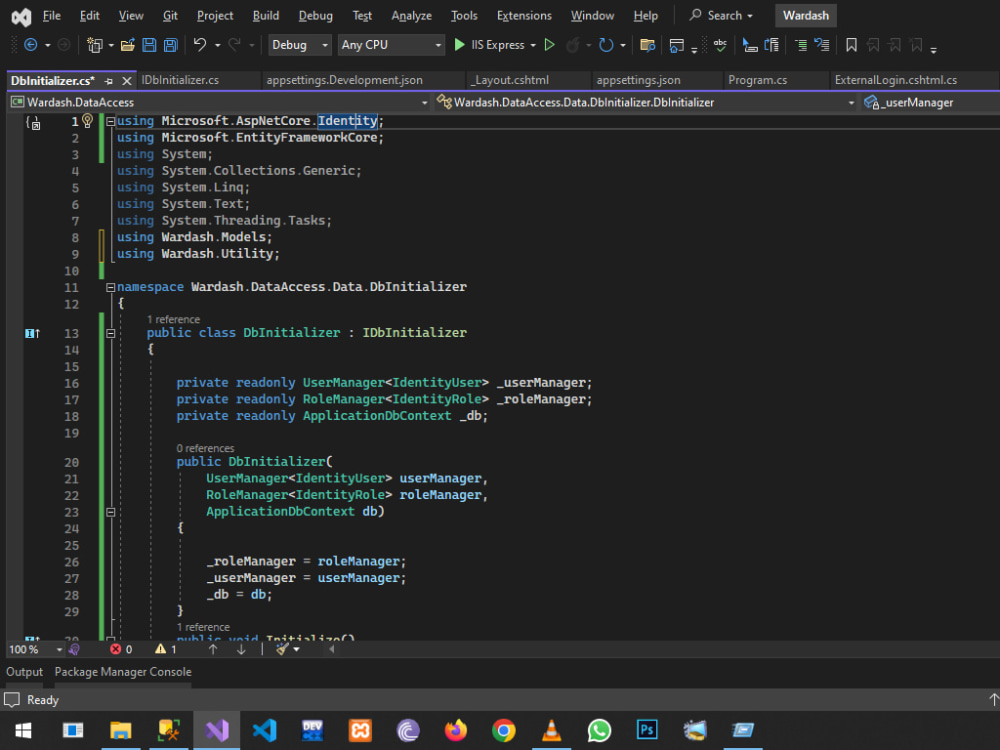Collapse the using directives region
Viewport: 1000px width, 750px height.
pos(110,121)
